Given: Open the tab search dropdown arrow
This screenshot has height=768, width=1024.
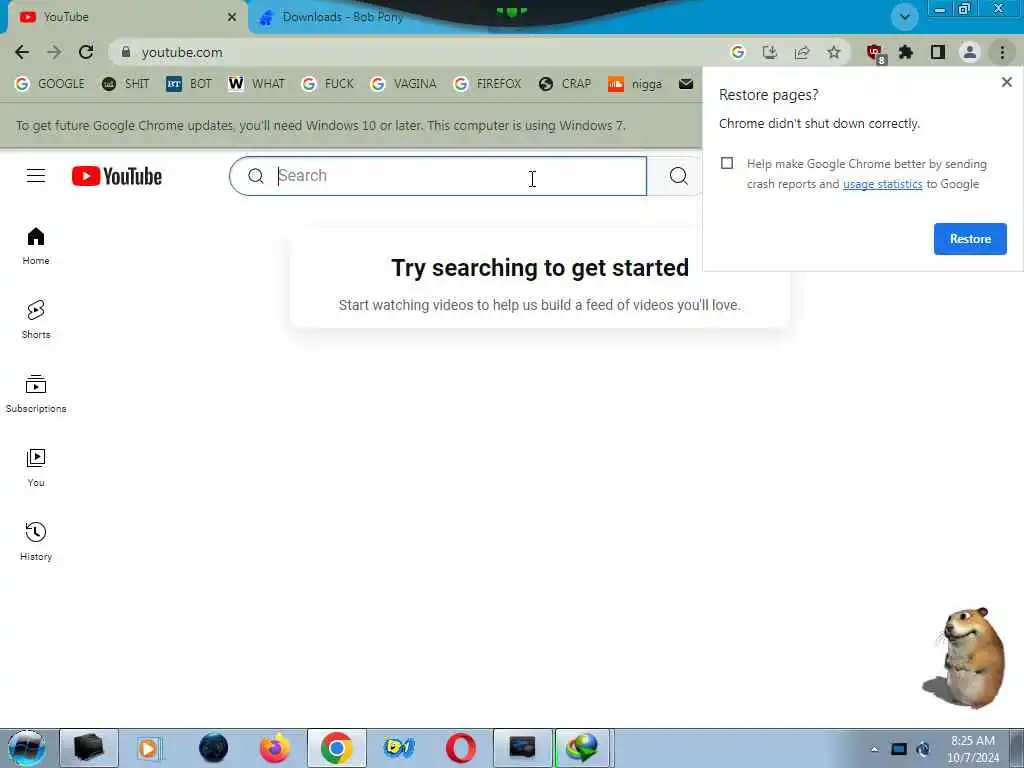Looking at the screenshot, I should click(905, 17).
